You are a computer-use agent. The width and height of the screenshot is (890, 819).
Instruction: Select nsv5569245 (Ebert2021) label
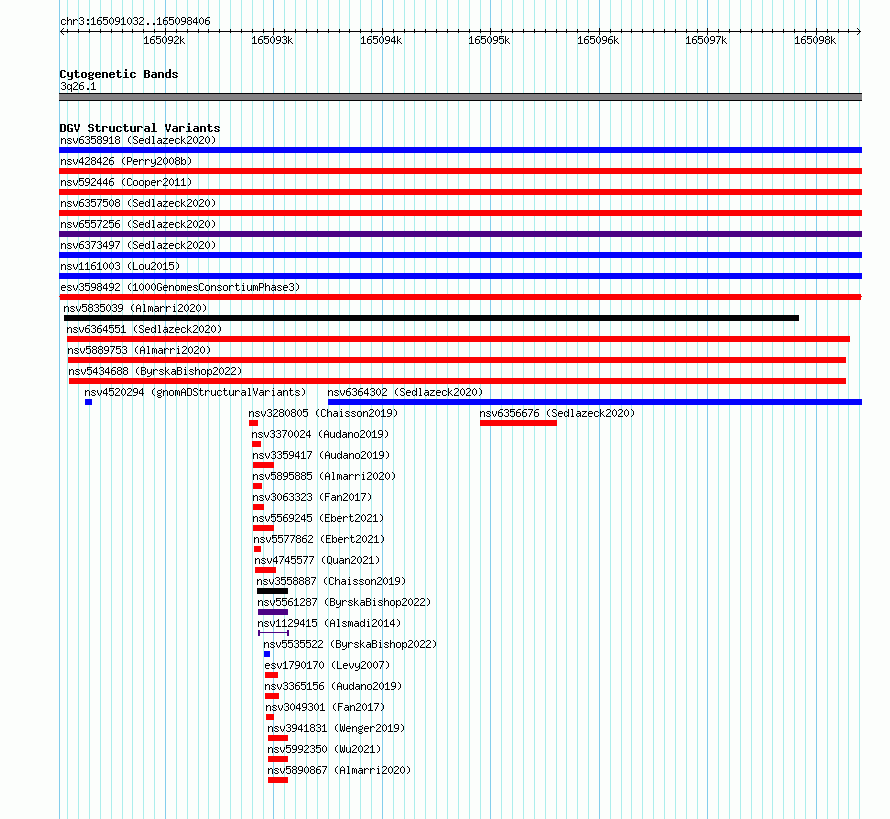click(318, 518)
